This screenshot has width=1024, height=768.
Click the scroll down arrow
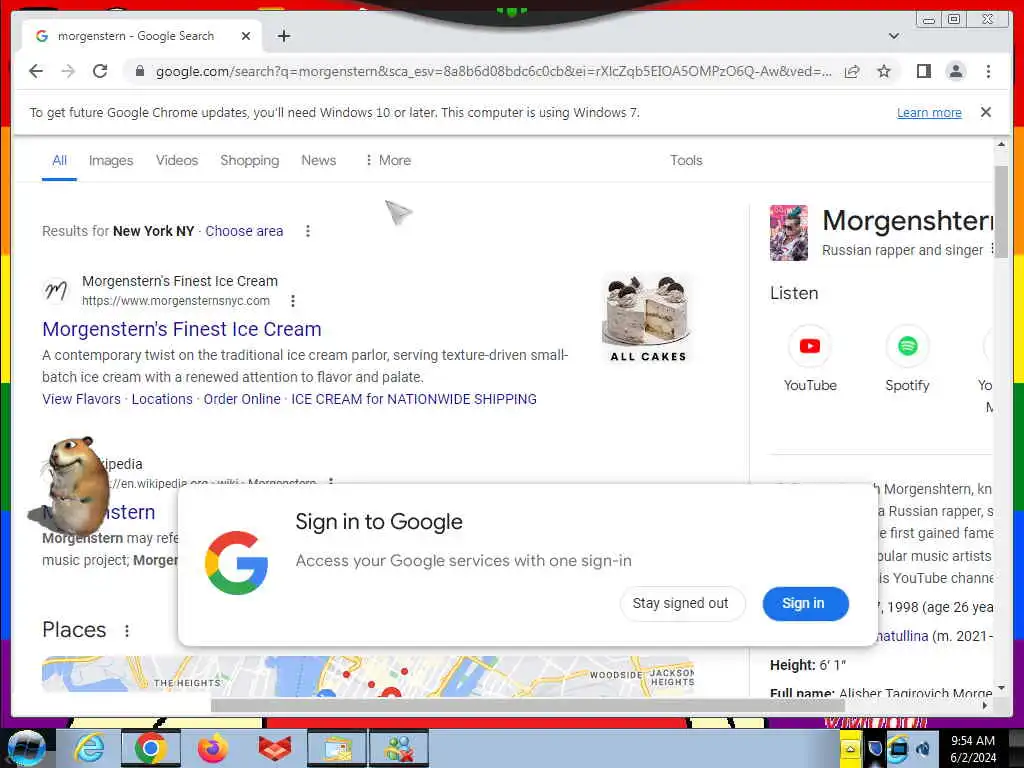(x=1000, y=688)
